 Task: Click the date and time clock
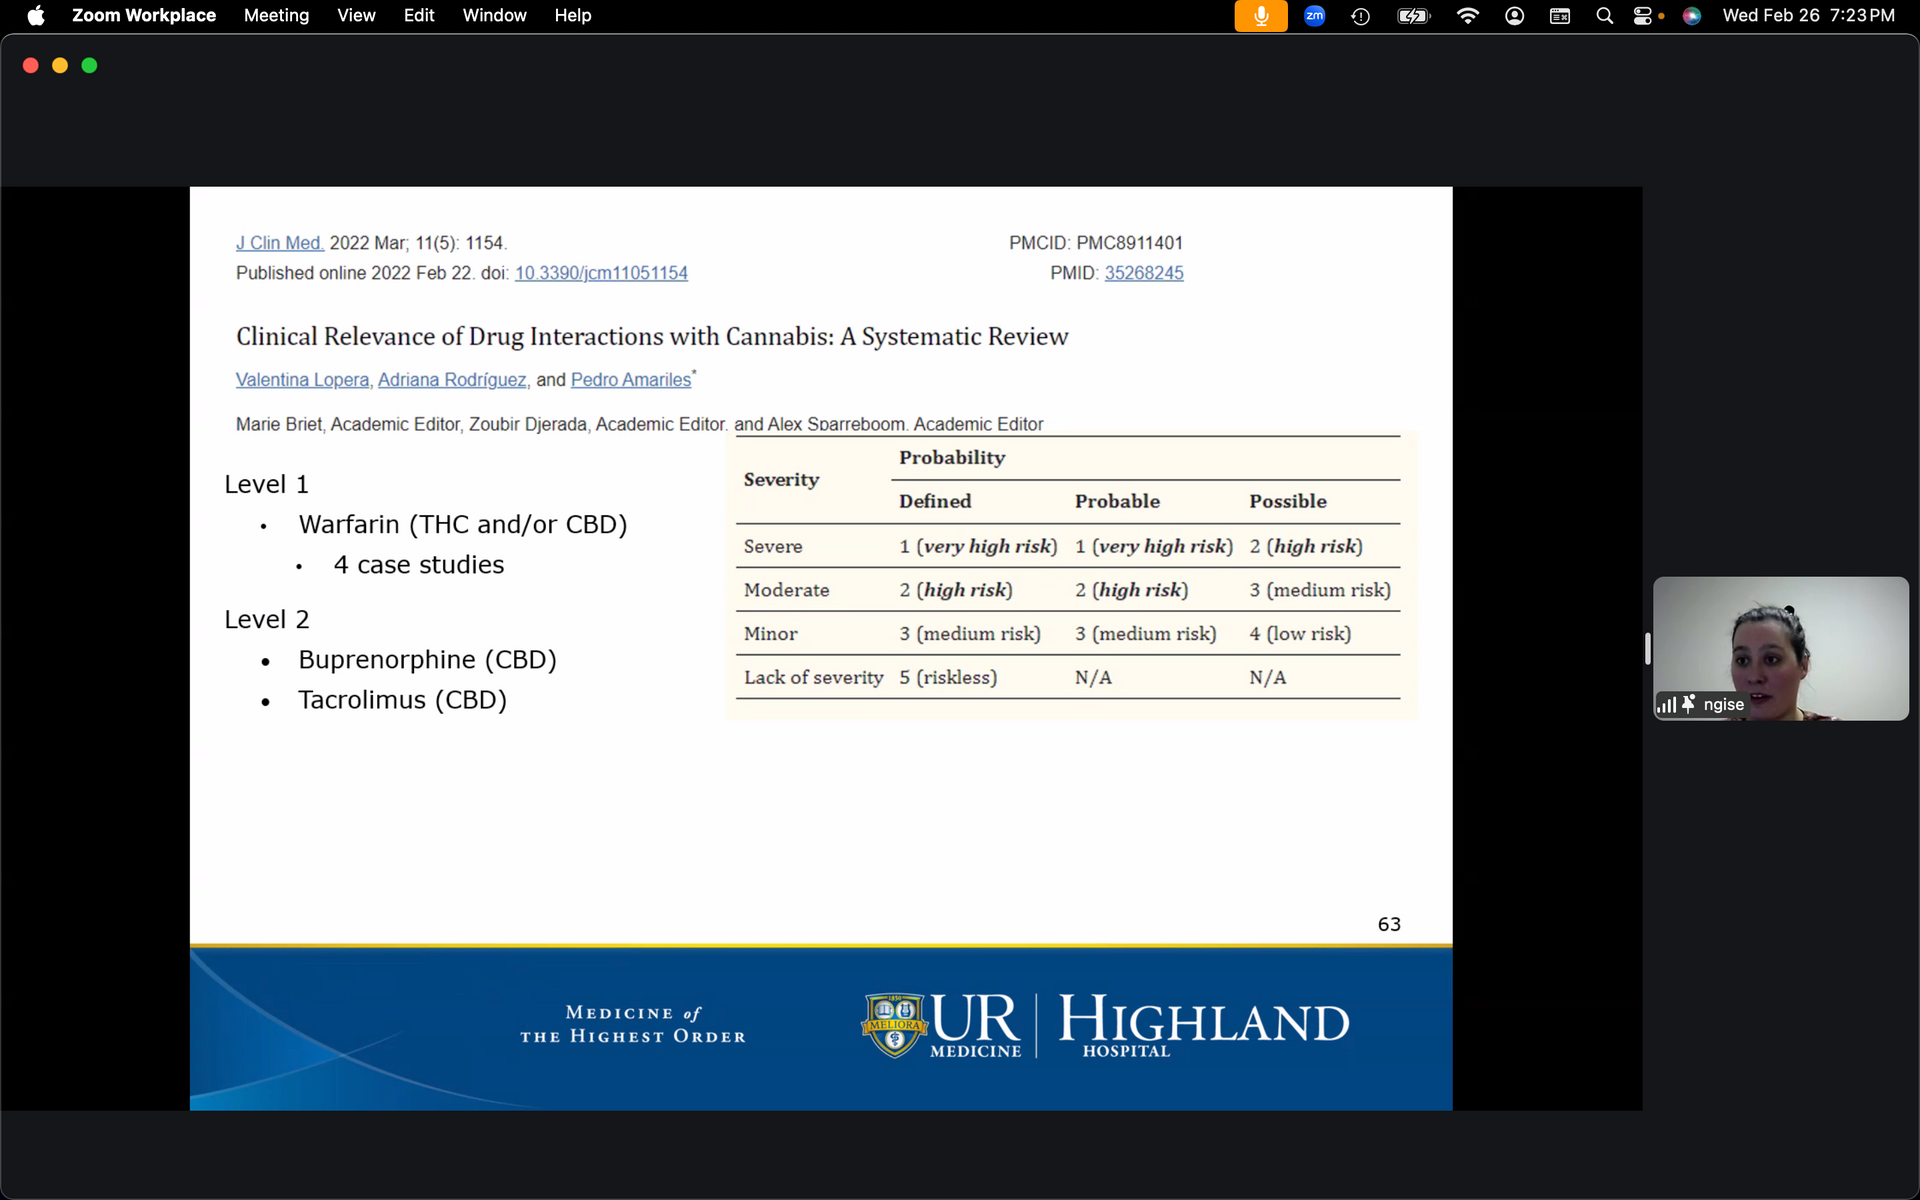coord(1808,16)
